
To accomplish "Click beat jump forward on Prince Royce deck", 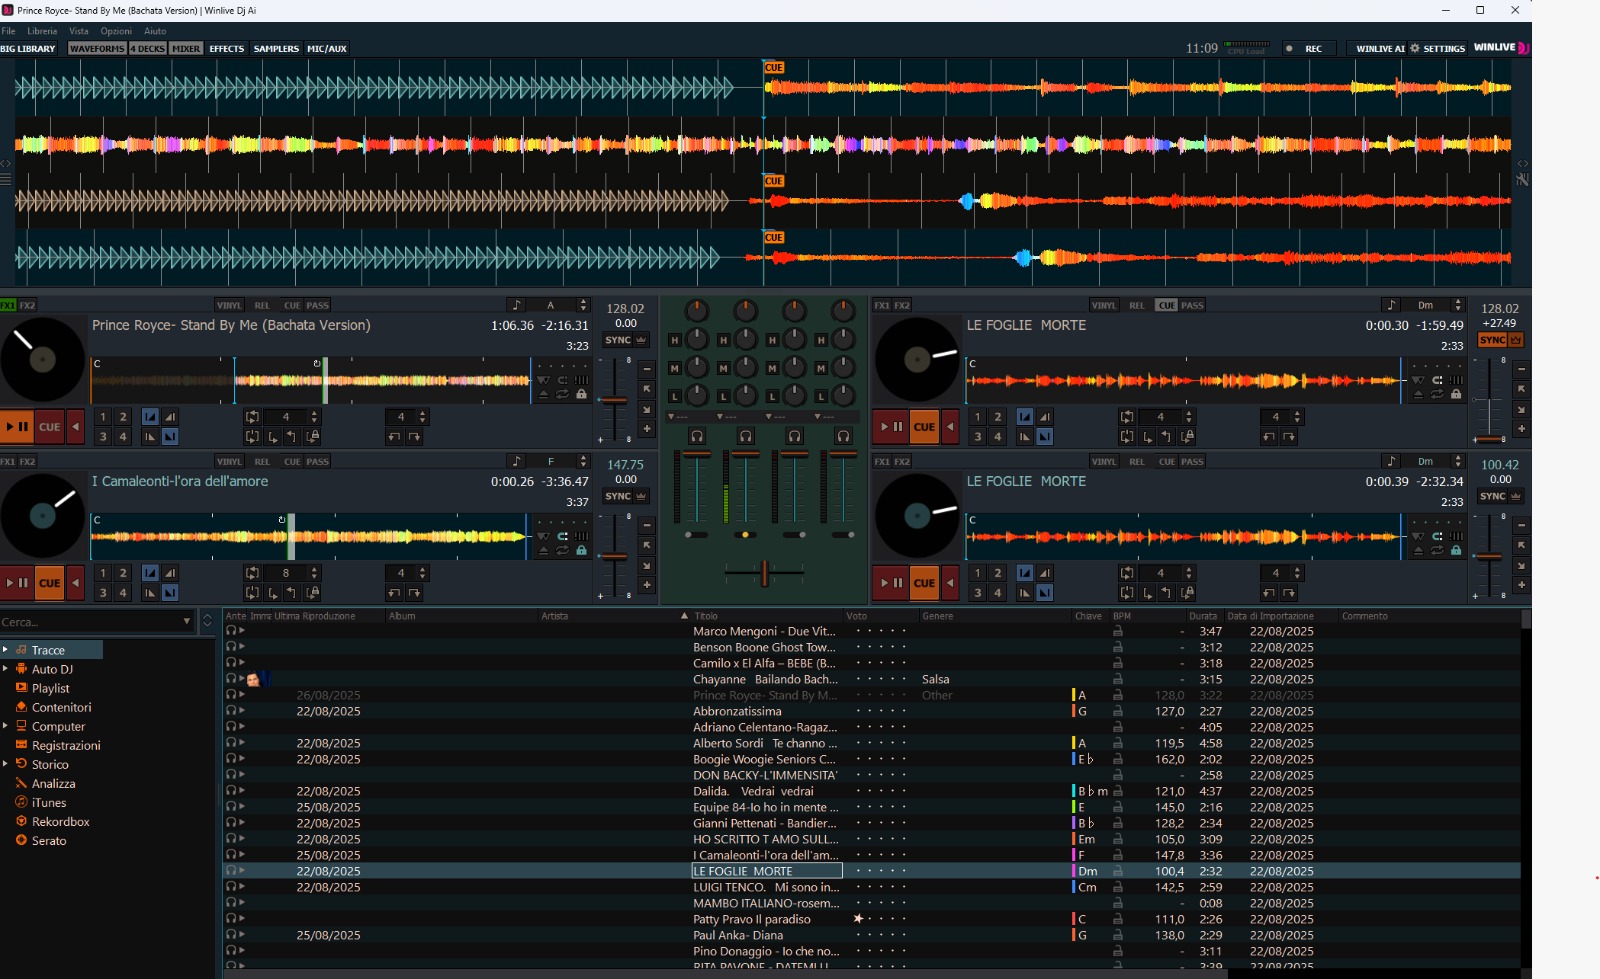I will (414, 437).
